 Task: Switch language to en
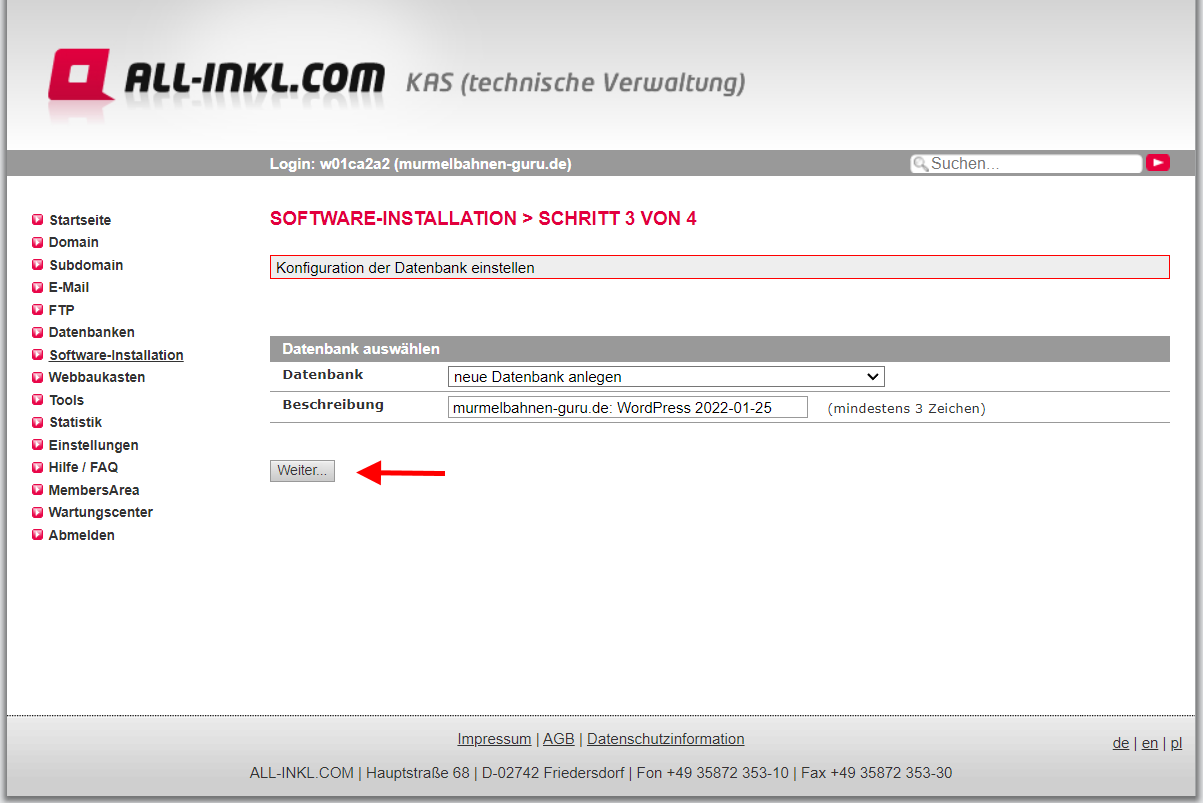pyautogui.click(x=1150, y=743)
